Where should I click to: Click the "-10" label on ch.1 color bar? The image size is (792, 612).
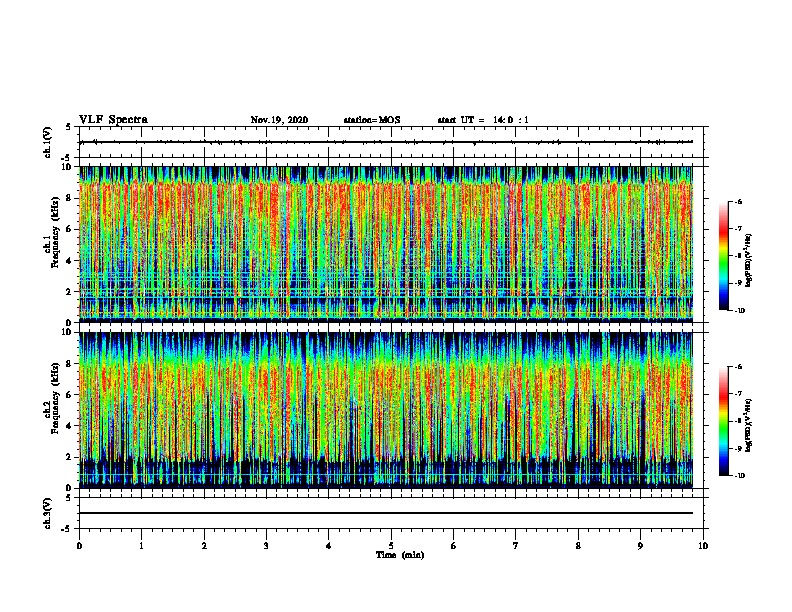pyautogui.click(x=739, y=311)
